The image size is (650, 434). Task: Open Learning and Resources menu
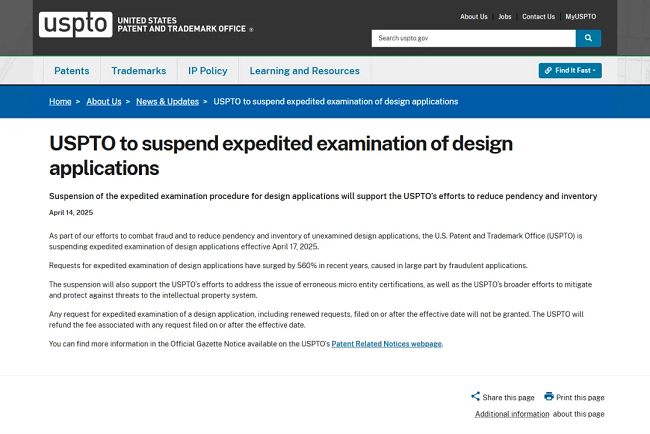click(x=304, y=71)
